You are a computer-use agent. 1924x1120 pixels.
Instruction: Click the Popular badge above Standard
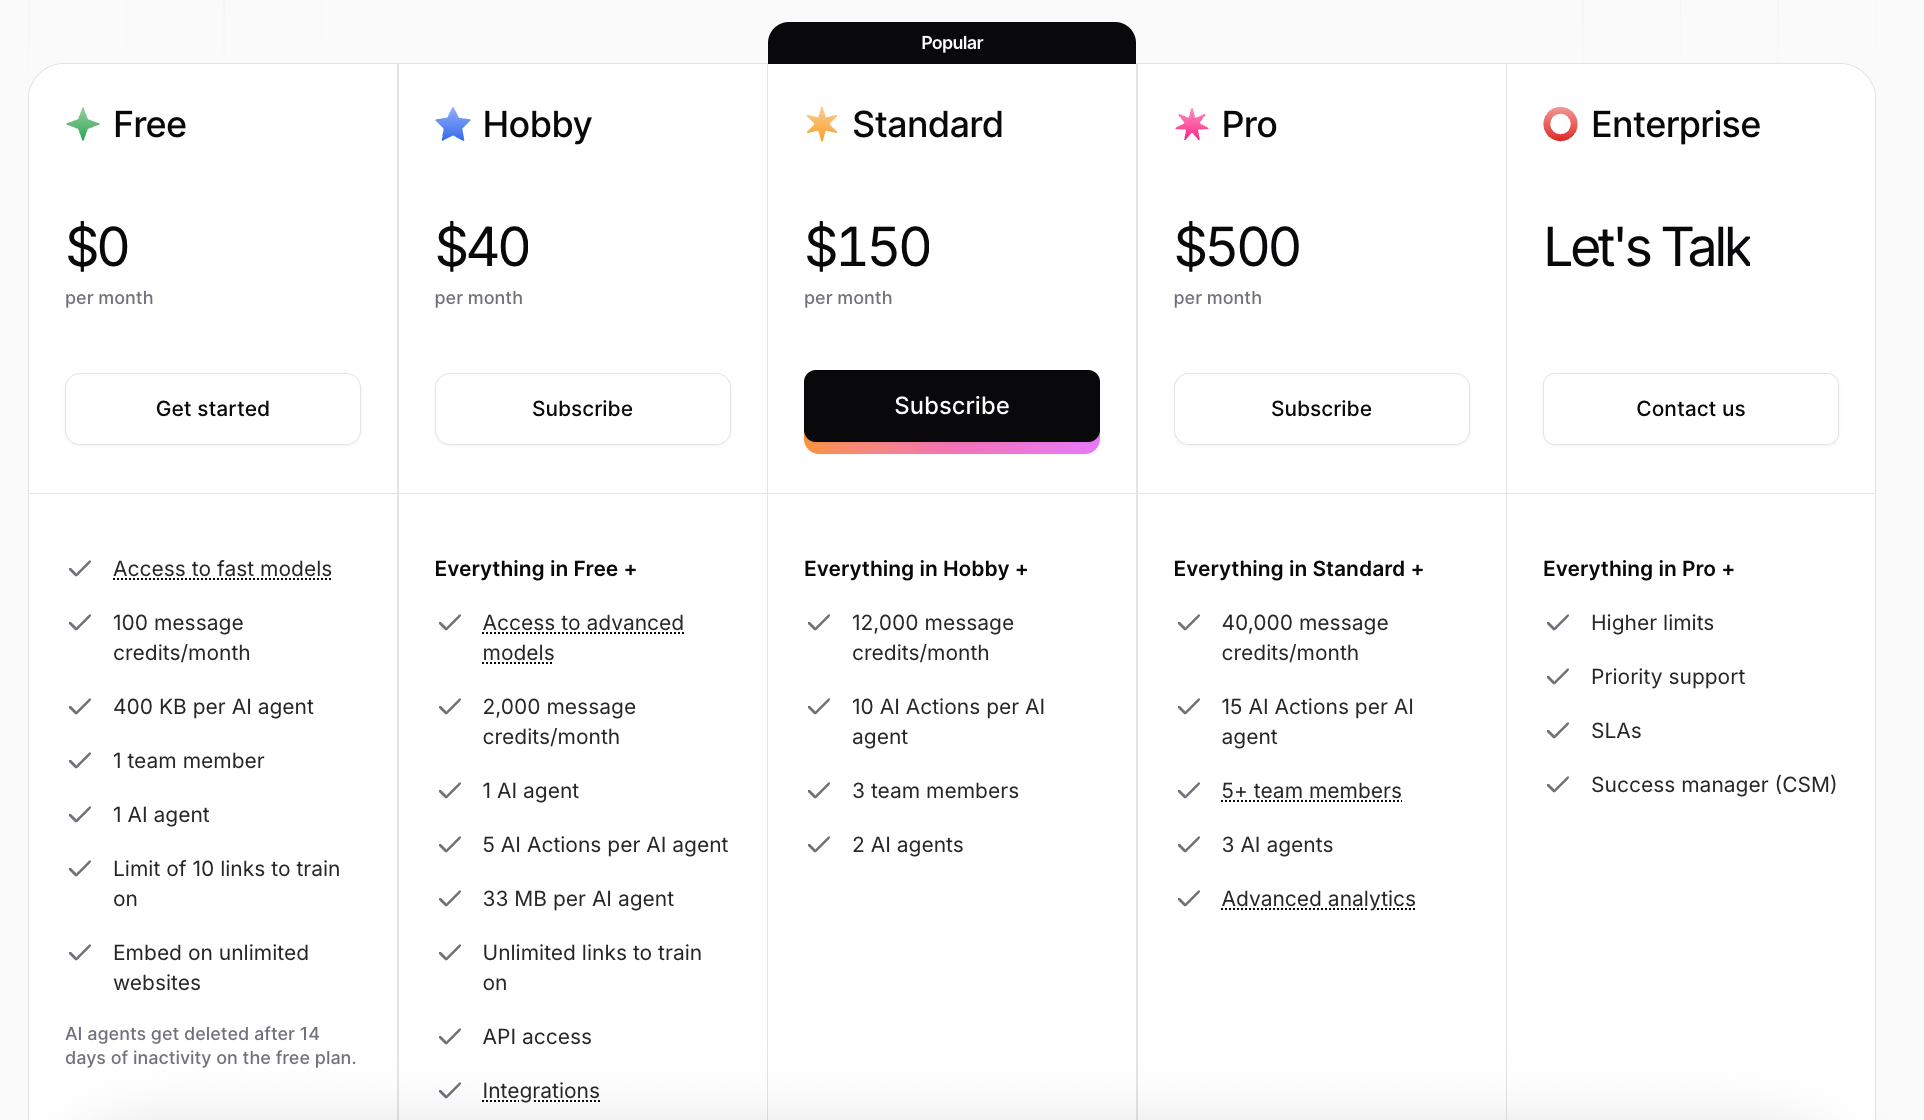point(952,43)
